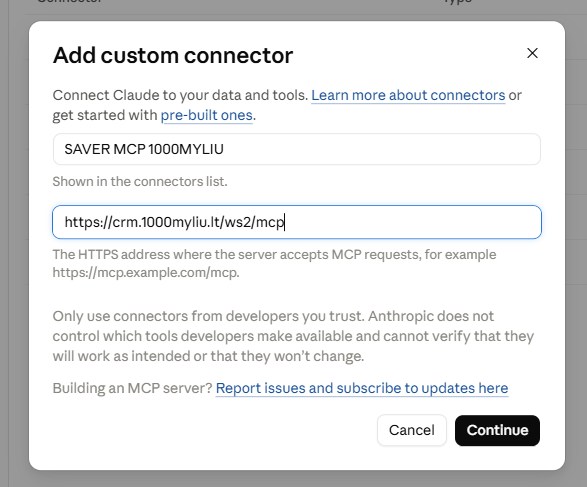This screenshot has width=587, height=487.
Task: Cancel adding the custom connector
Action: tap(411, 430)
